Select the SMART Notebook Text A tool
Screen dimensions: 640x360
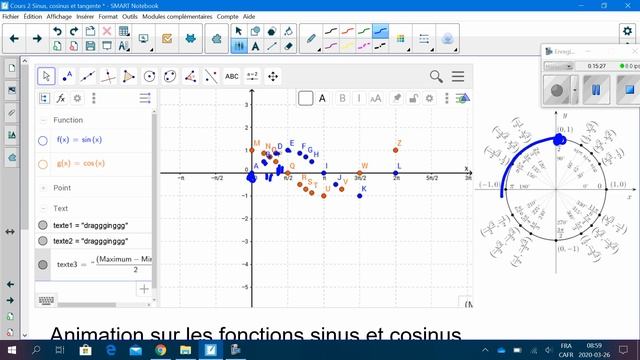tap(256, 46)
